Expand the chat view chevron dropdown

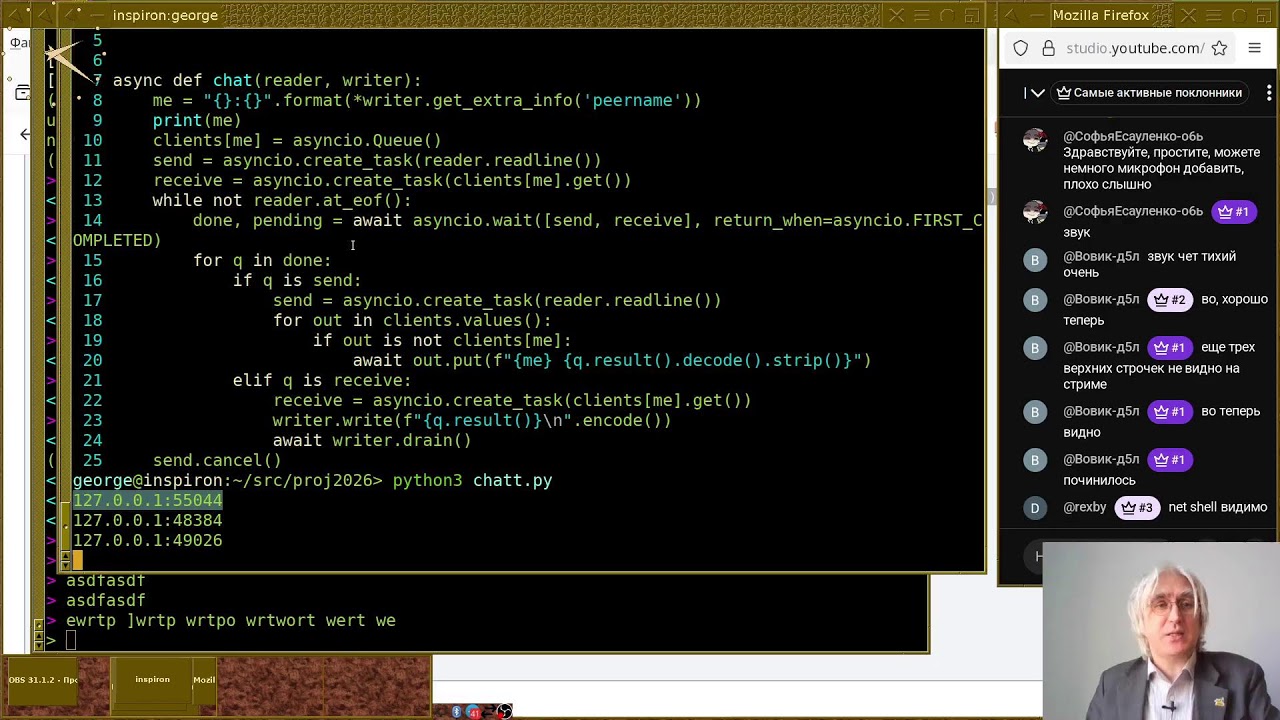click(x=1037, y=93)
